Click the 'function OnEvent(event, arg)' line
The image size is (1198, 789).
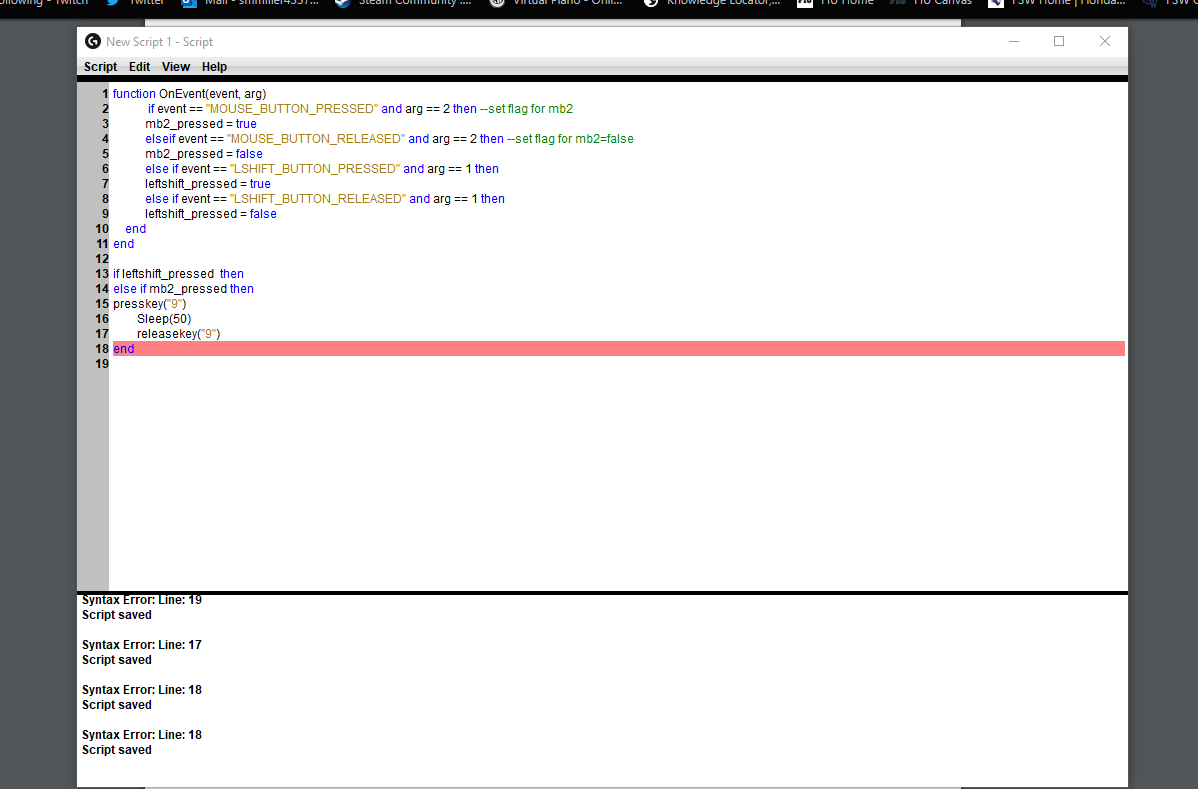click(x=189, y=94)
